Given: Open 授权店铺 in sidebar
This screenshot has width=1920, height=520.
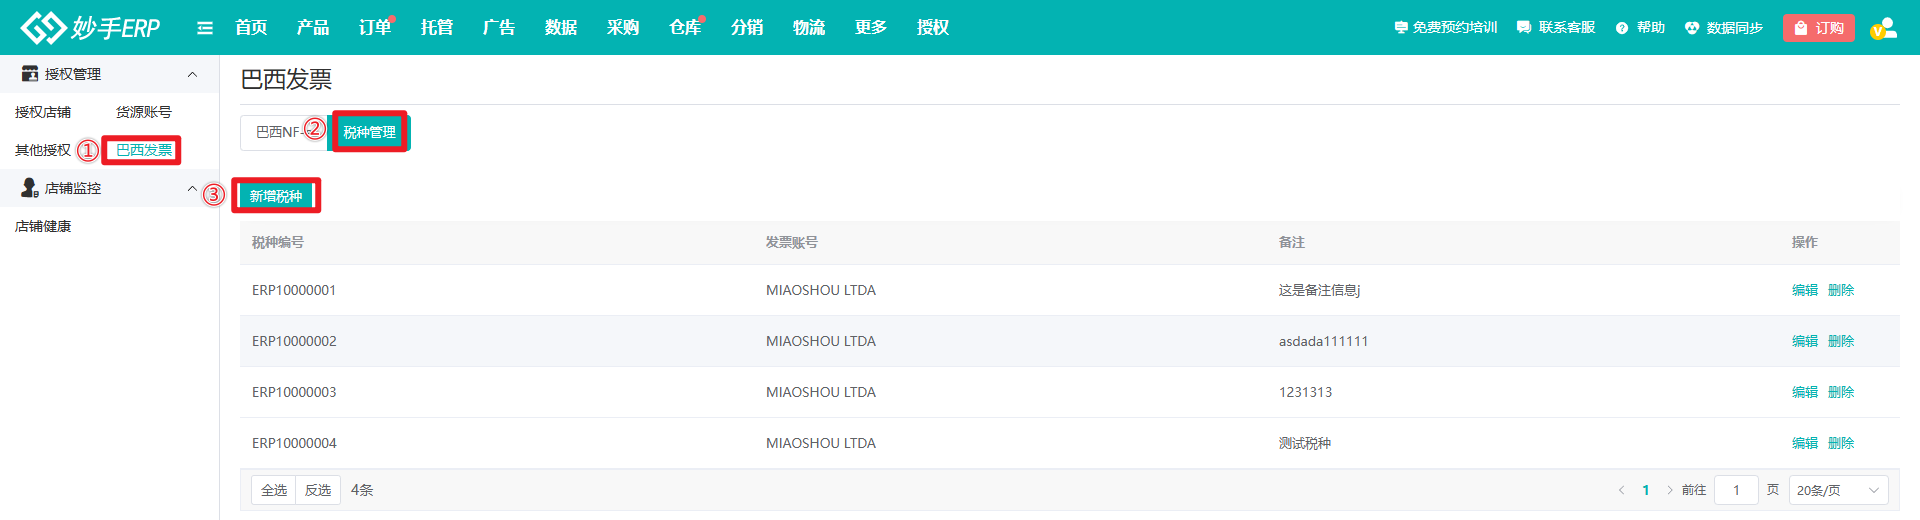Looking at the screenshot, I should 43,112.
